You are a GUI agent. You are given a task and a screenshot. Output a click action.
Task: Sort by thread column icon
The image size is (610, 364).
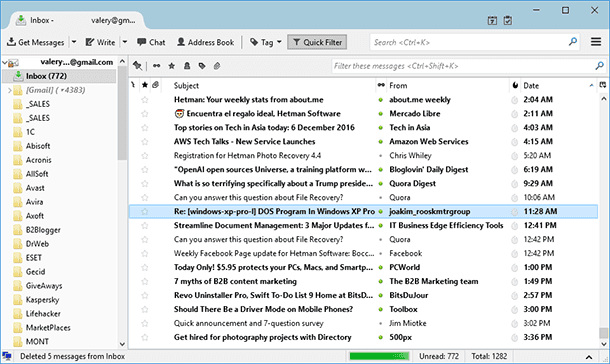[133, 85]
